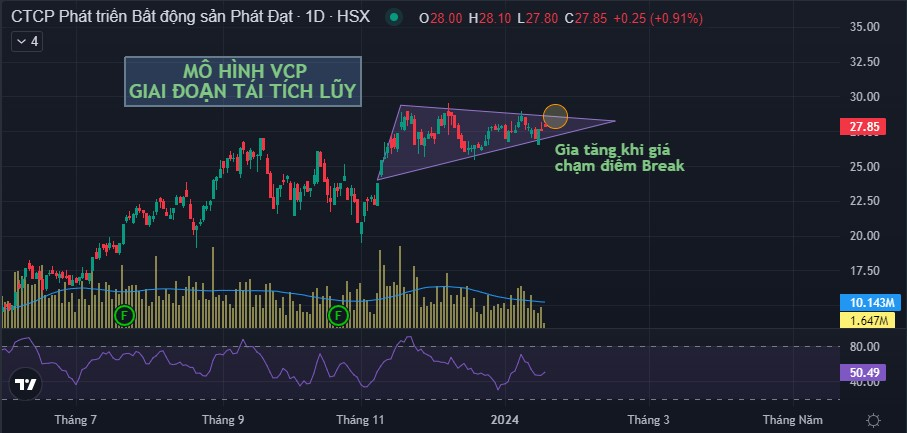The height and width of the screenshot is (433, 907).
Task: Click the 2024 date axis label
Action: tap(503, 420)
